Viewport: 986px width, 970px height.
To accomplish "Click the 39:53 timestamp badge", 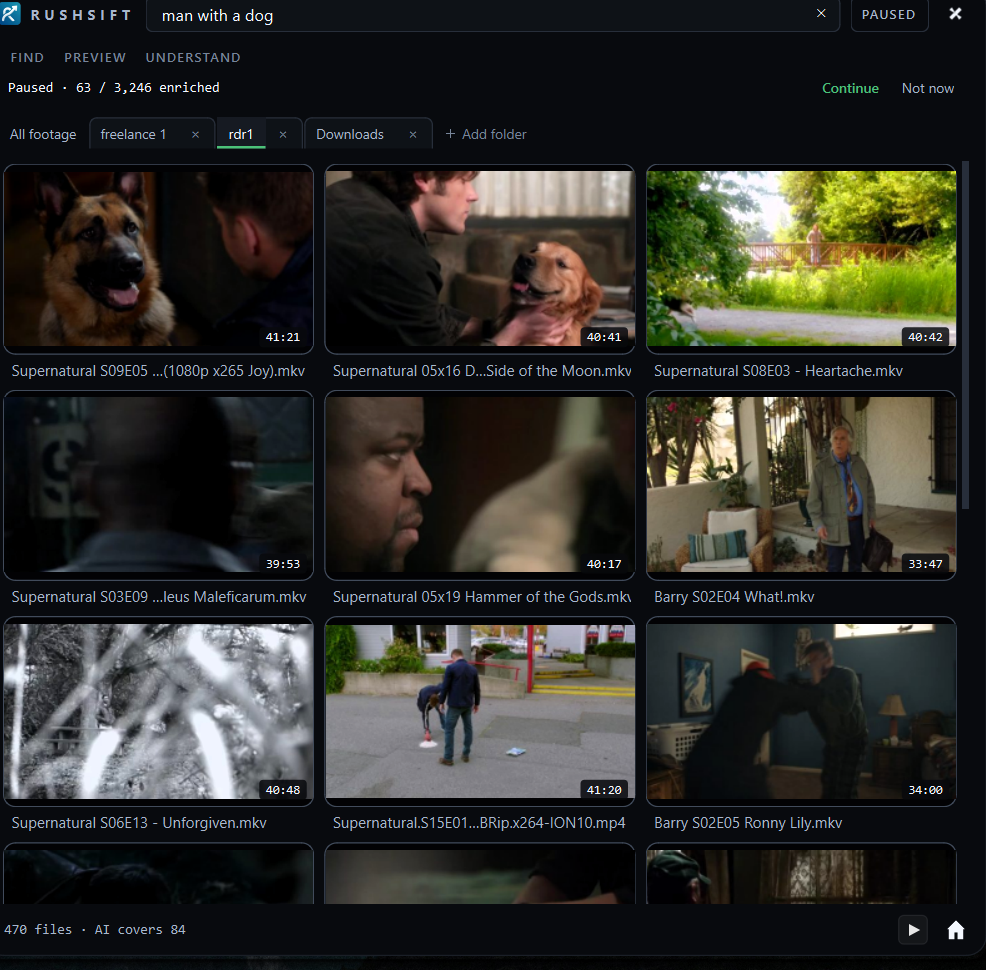I will pyautogui.click(x=282, y=564).
